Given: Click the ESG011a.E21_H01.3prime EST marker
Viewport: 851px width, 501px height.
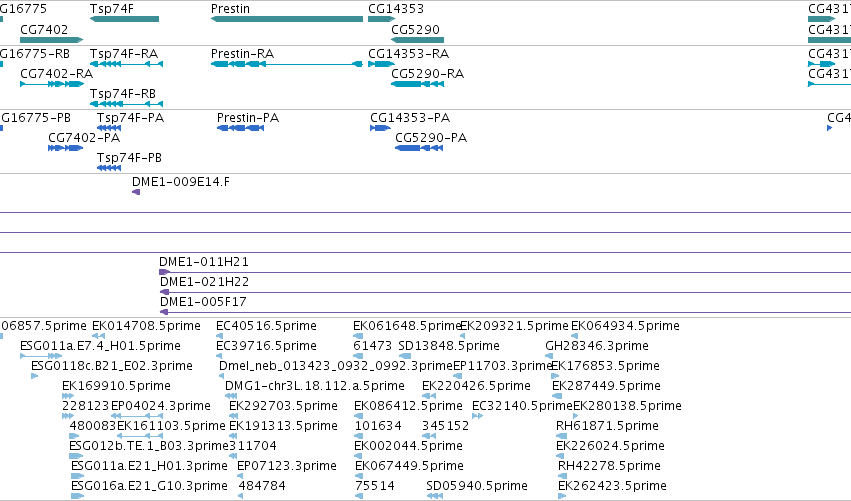Looking at the screenshot, I should [x=78, y=476].
